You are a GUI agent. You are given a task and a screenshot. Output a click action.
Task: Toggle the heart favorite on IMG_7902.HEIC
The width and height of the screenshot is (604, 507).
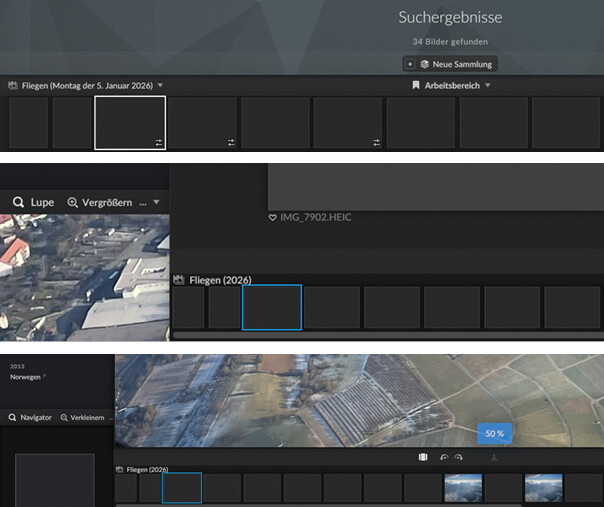click(x=272, y=217)
